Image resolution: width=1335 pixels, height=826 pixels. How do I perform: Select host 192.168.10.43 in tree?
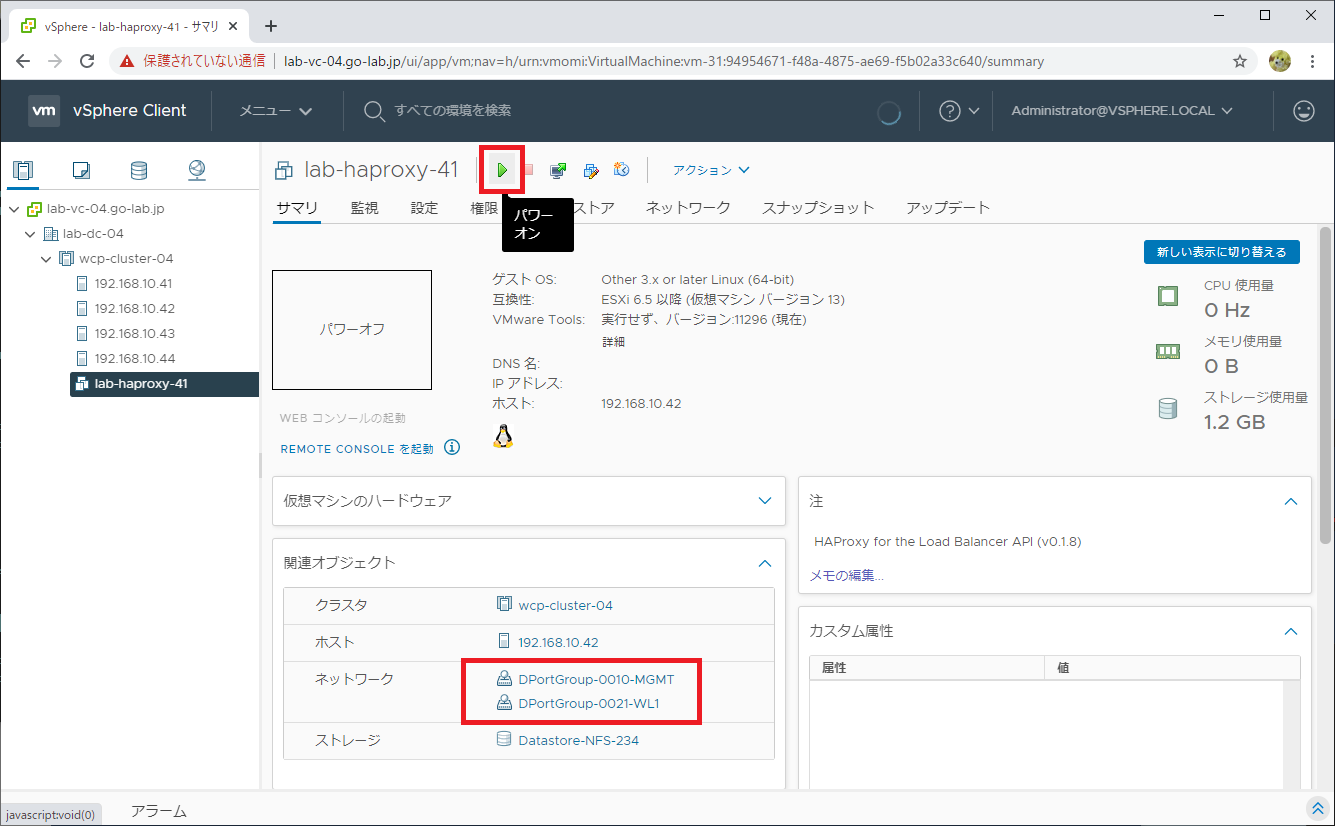point(133,334)
